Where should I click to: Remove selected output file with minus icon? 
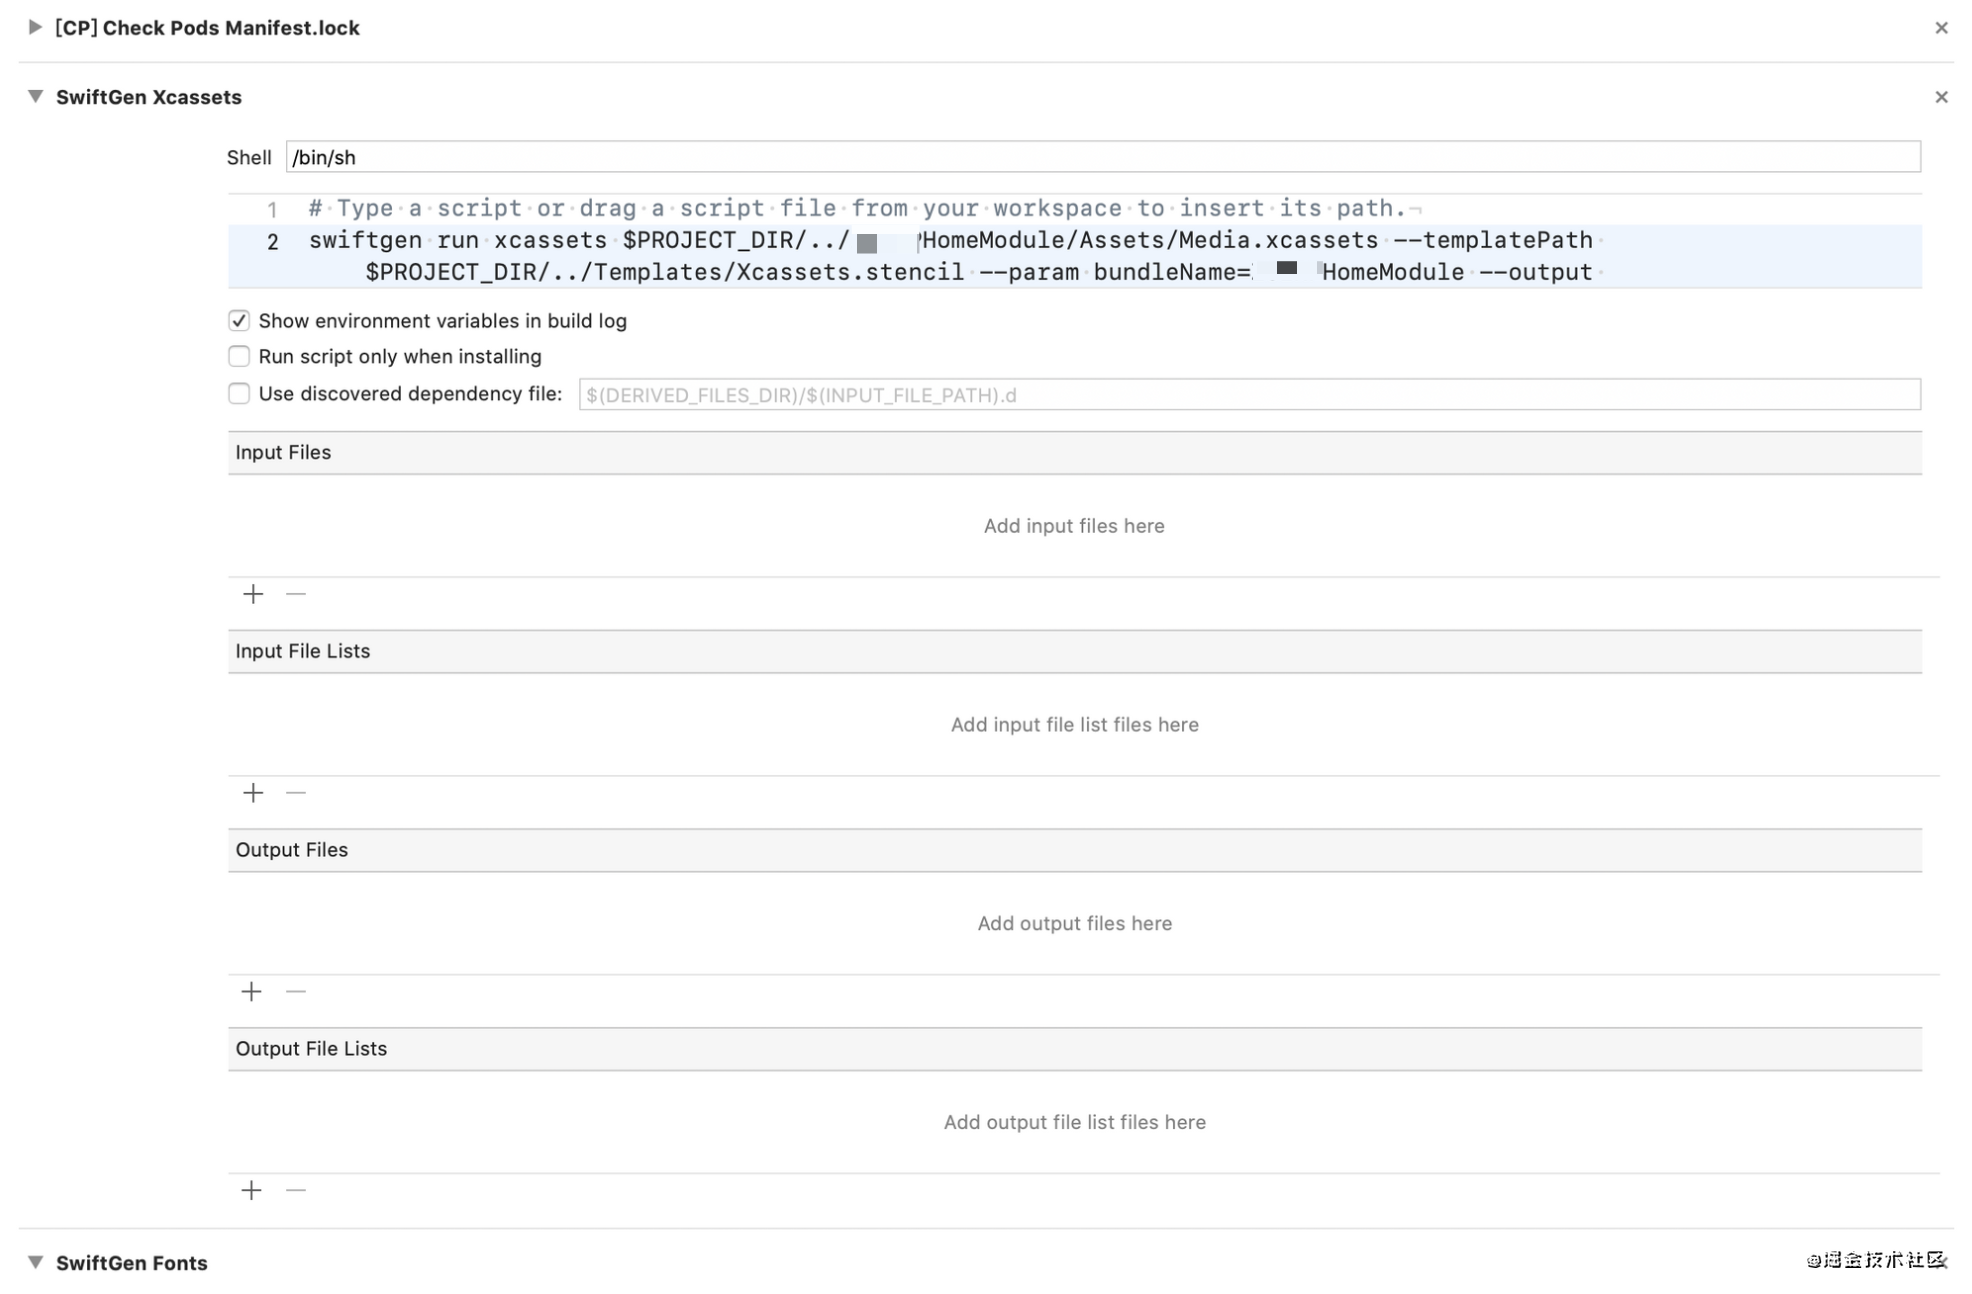click(296, 992)
